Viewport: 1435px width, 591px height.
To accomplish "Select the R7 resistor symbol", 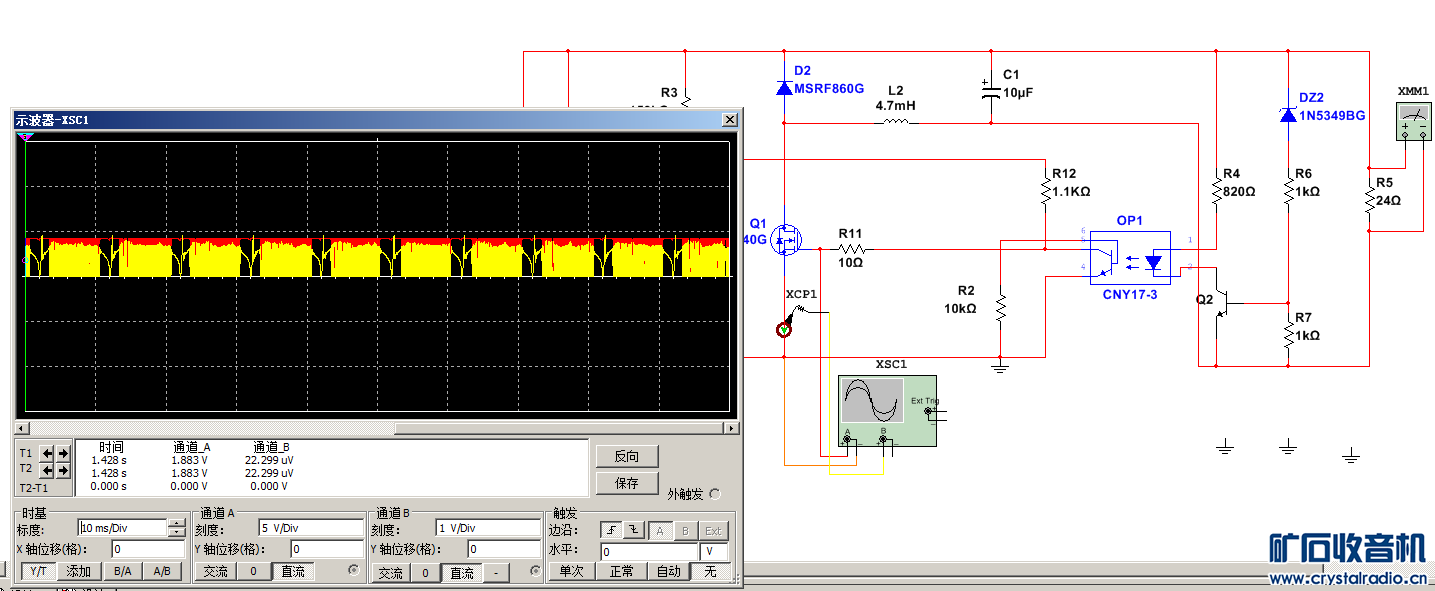I will 1288,334.
